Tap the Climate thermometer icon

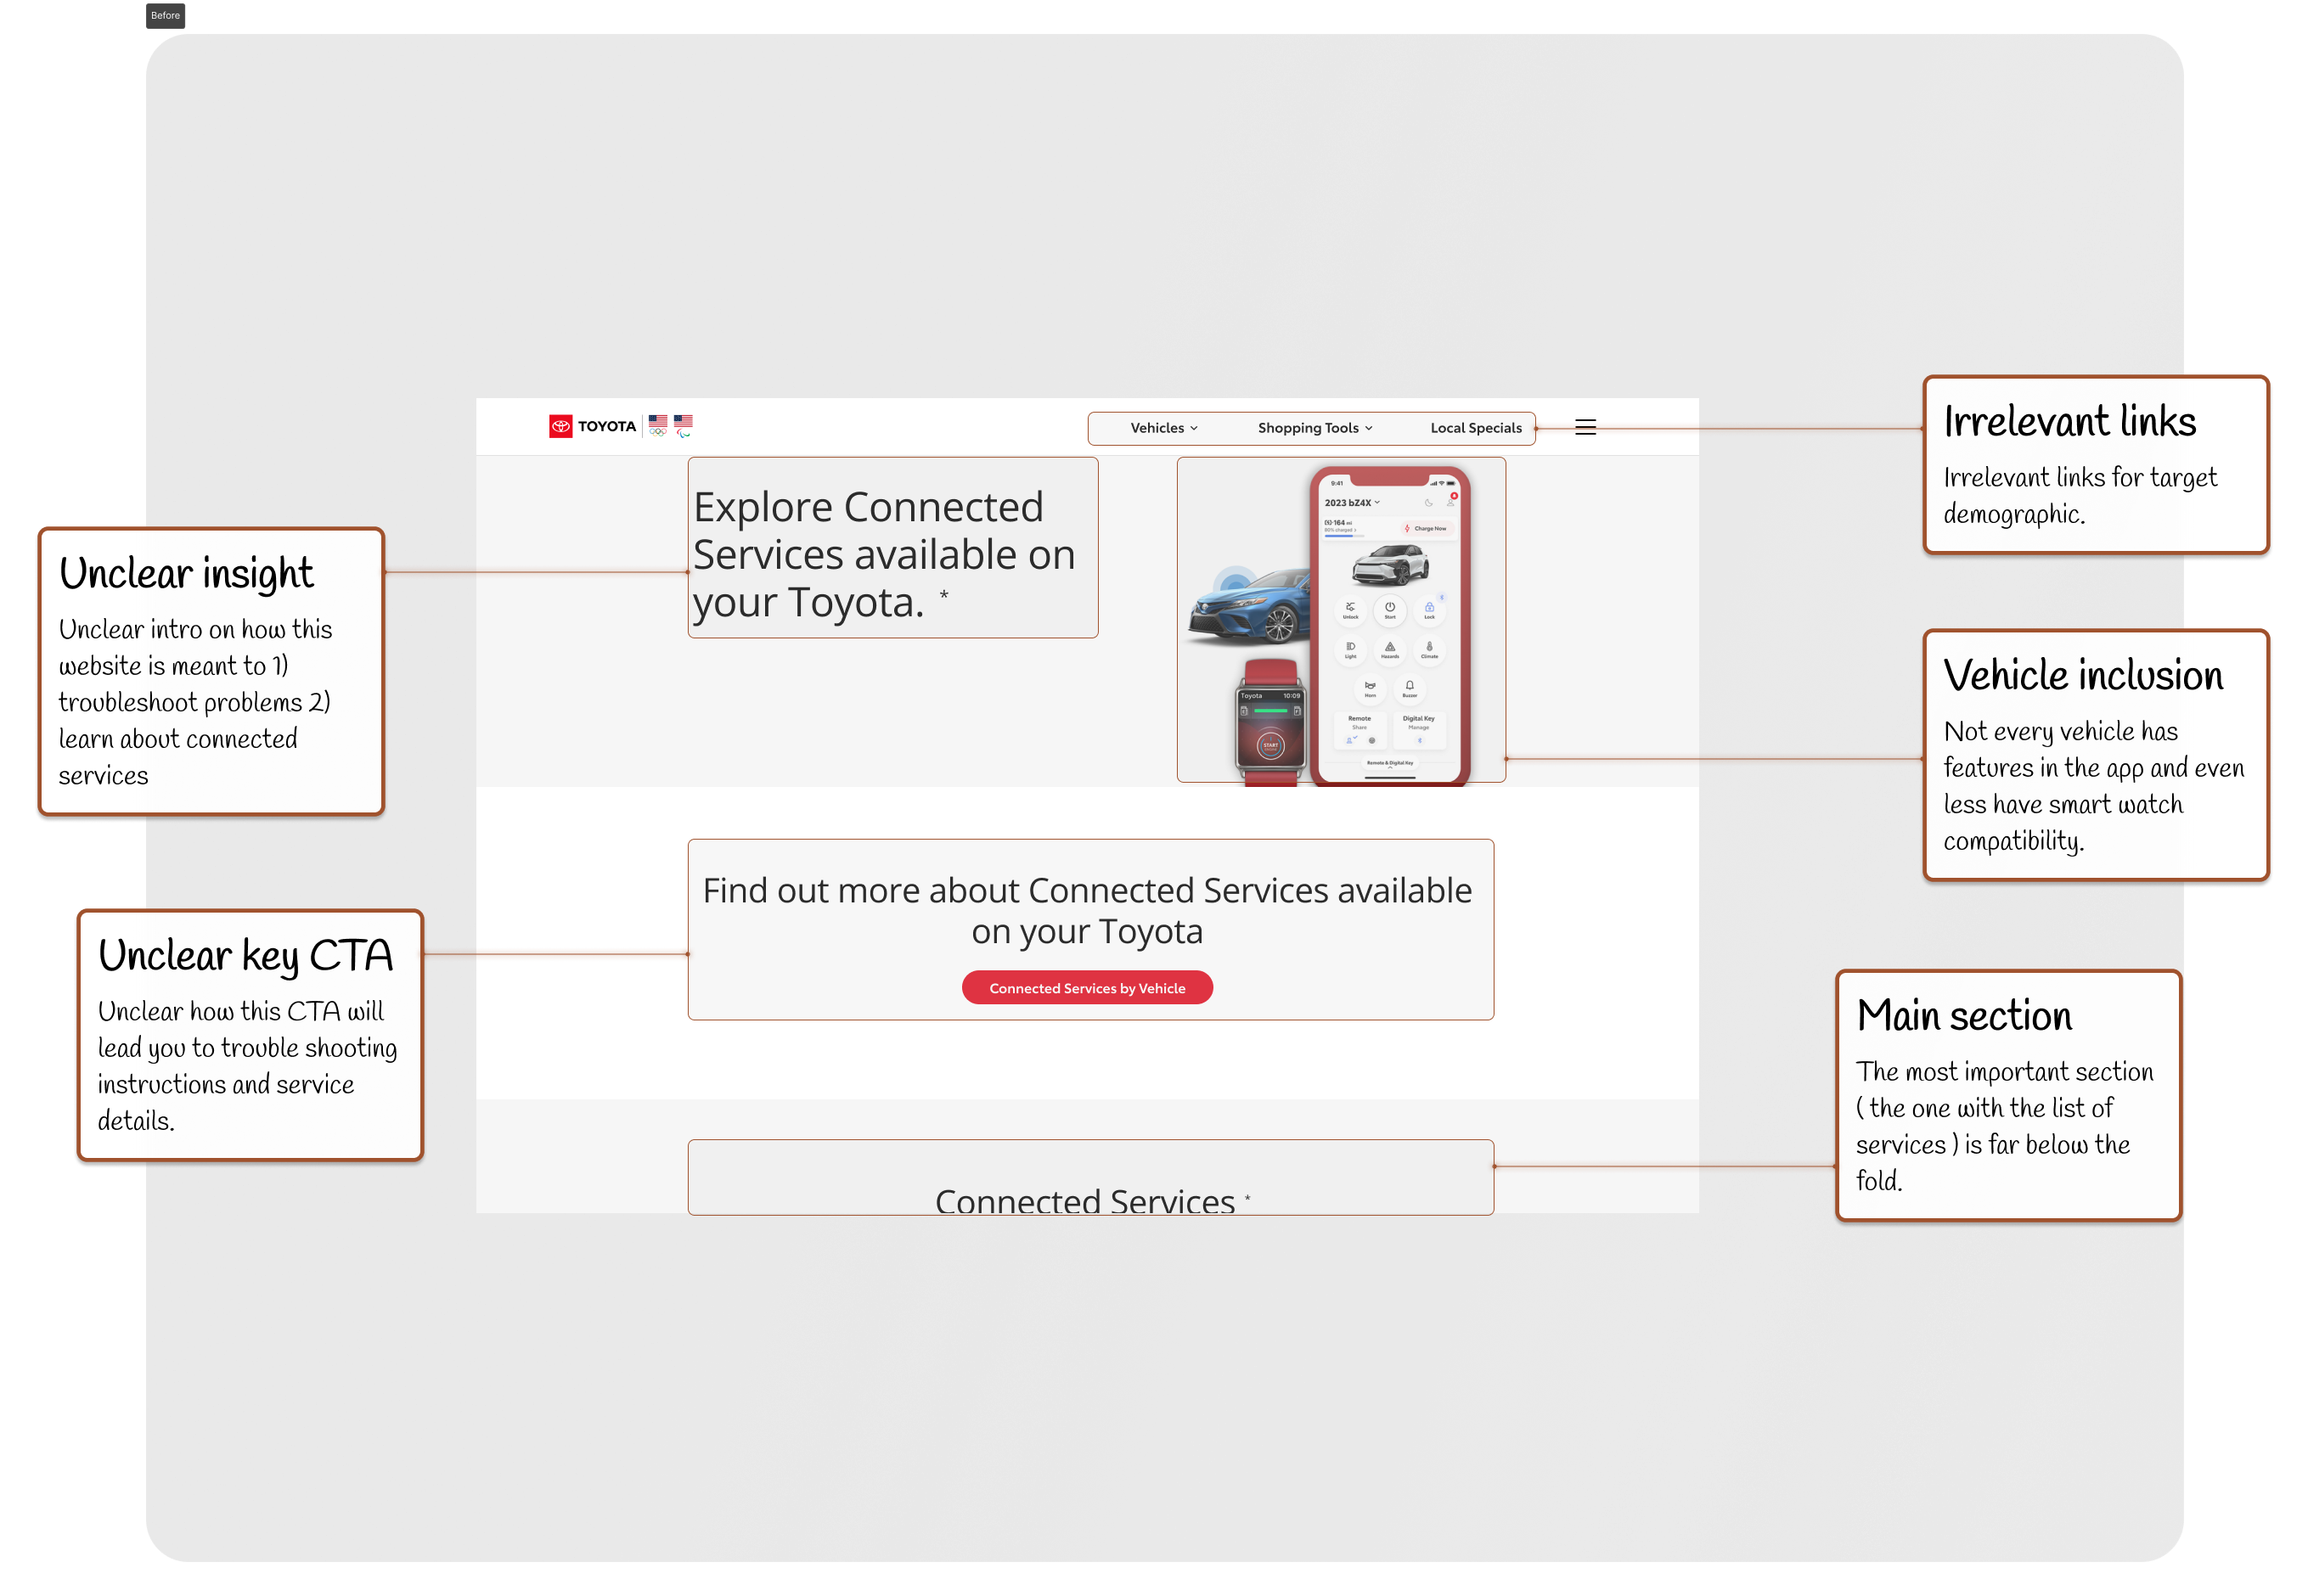[1429, 649]
